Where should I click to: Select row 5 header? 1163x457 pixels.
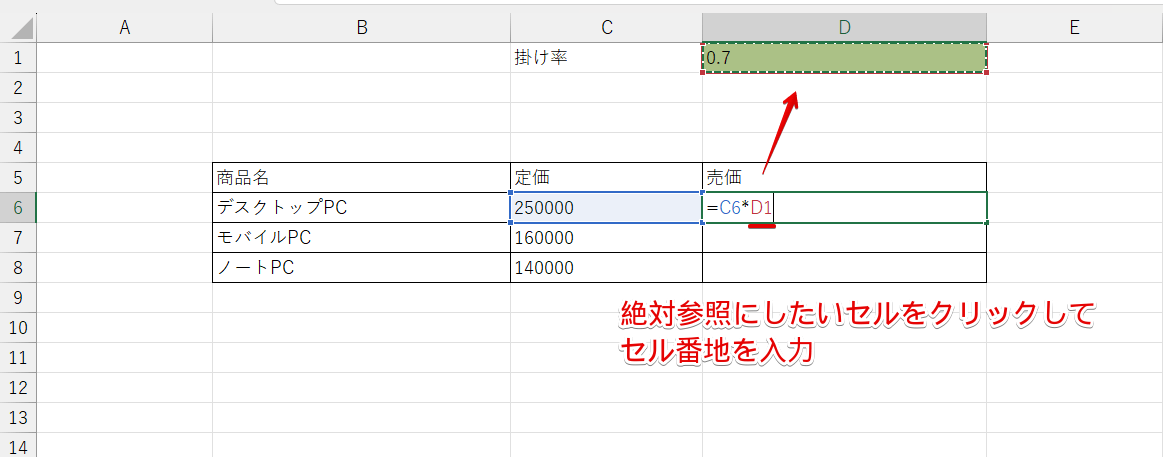click(19, 178)
